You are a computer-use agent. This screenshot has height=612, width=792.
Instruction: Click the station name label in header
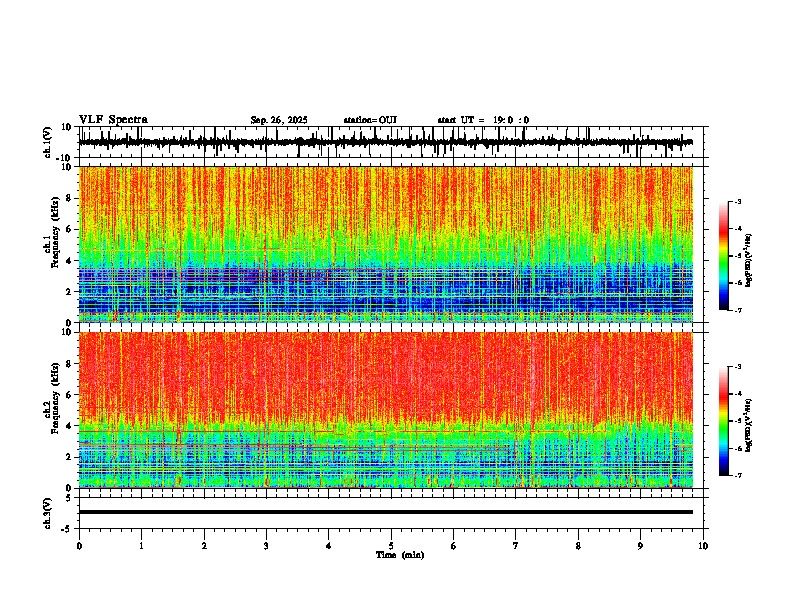coord(370,120)
